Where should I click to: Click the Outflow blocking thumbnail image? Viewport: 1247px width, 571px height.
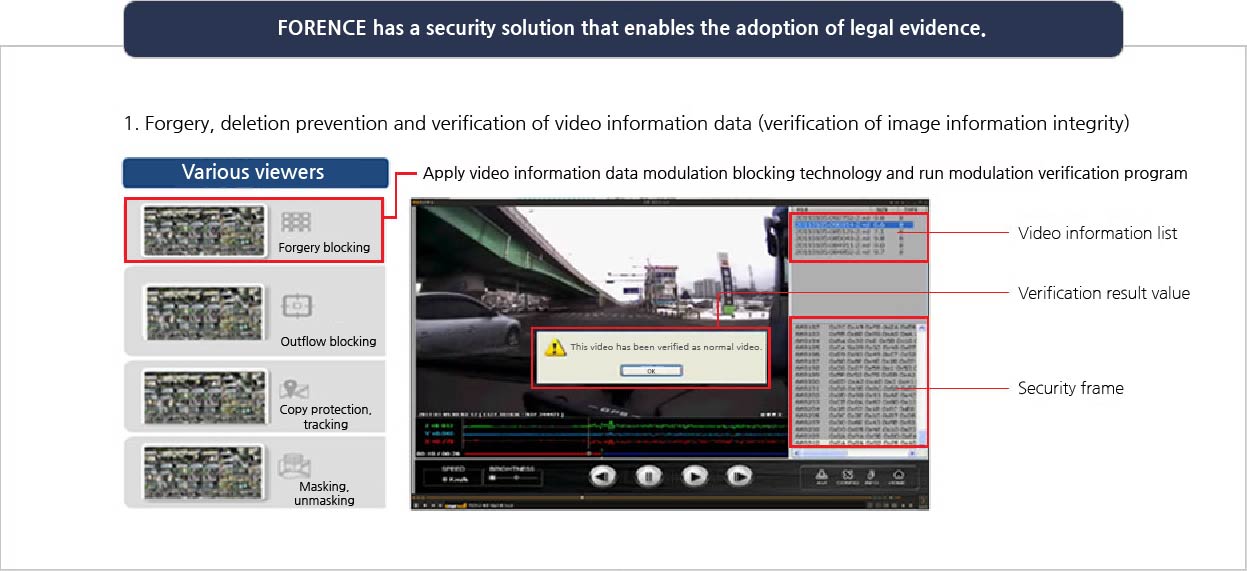coord(205,312)
